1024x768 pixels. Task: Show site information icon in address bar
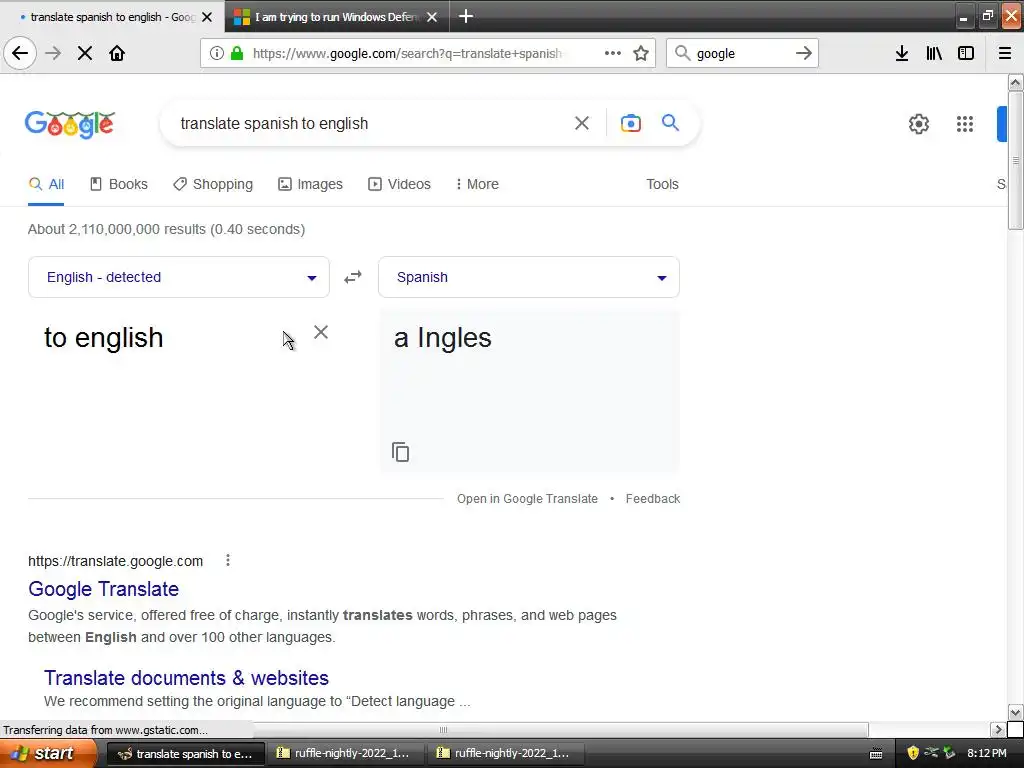[x=217, y=54]
